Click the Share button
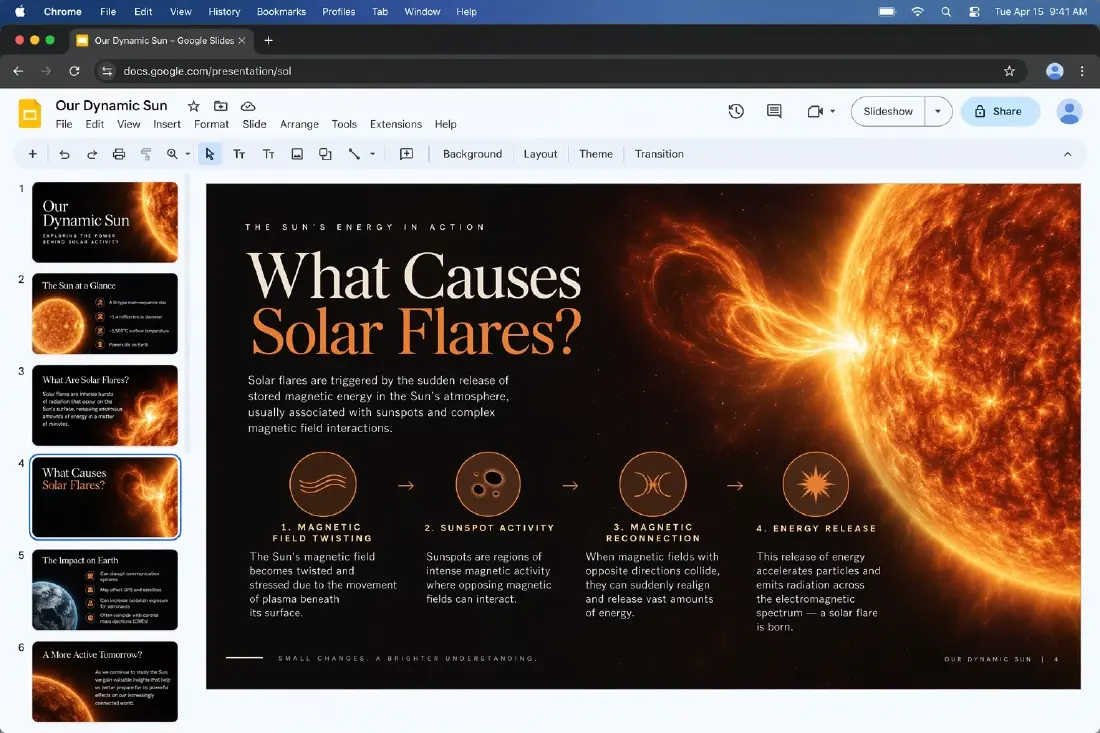 click(x=1000, y=112)
